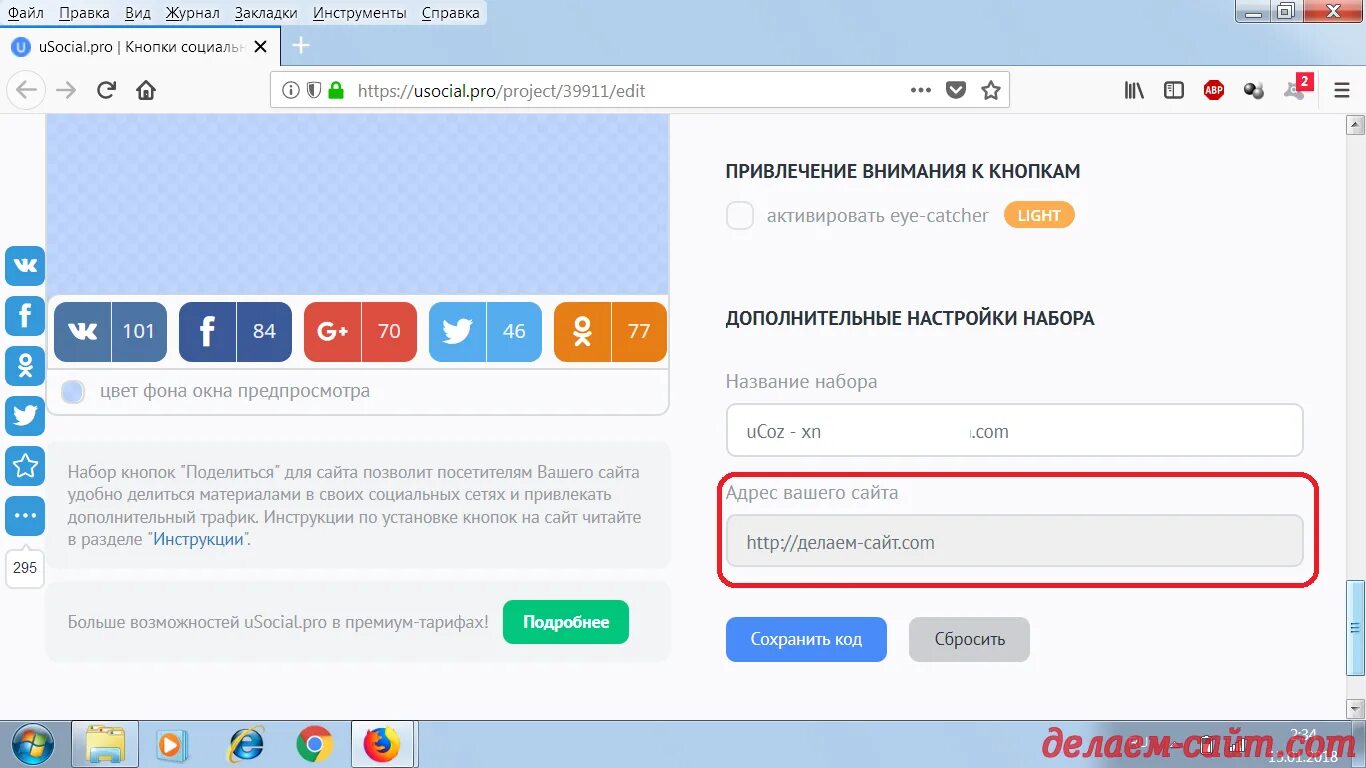This screenshot has width=1366, height=768.
Task: Reload the page
Action: coord(106,90)
